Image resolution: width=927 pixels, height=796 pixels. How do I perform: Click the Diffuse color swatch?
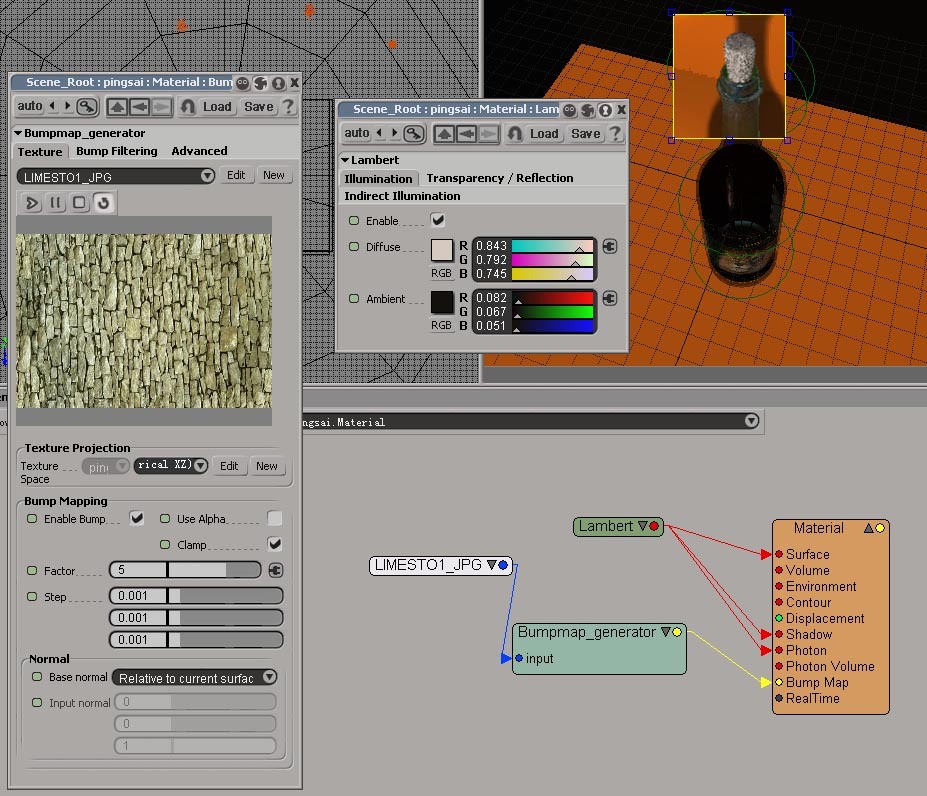pyautogui.click(x=442, y=250)
